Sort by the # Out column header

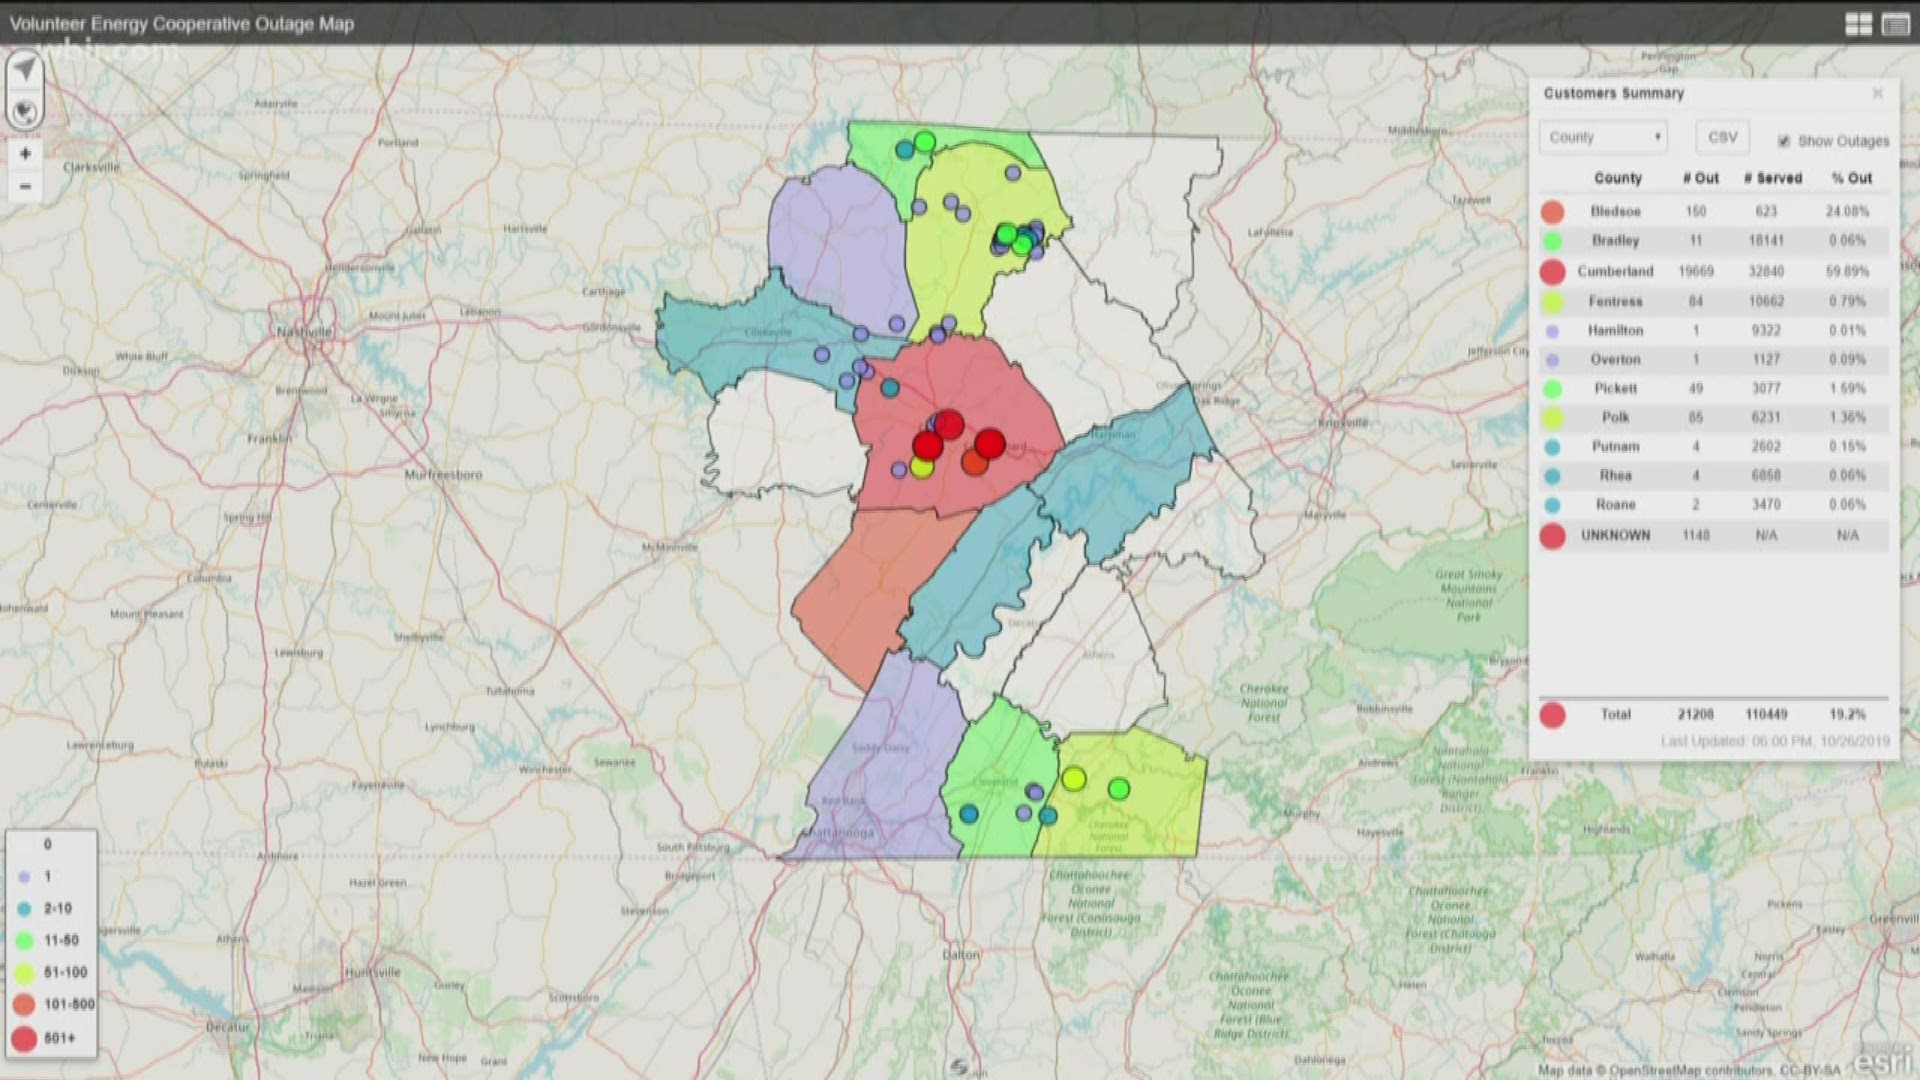tap(1700, 178)
